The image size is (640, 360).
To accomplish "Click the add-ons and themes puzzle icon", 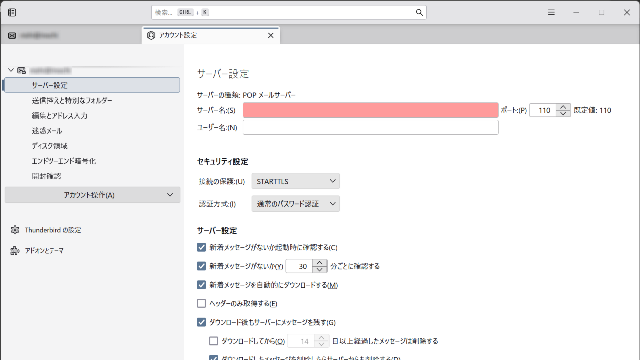I will [x=15, y=250].
